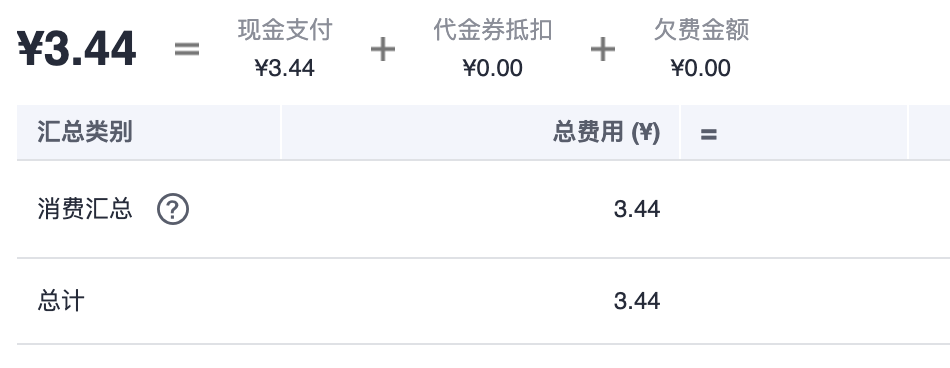Click the ¥0.00 value under 欠费金额
The image size is (950, 368).
[701, 68]
